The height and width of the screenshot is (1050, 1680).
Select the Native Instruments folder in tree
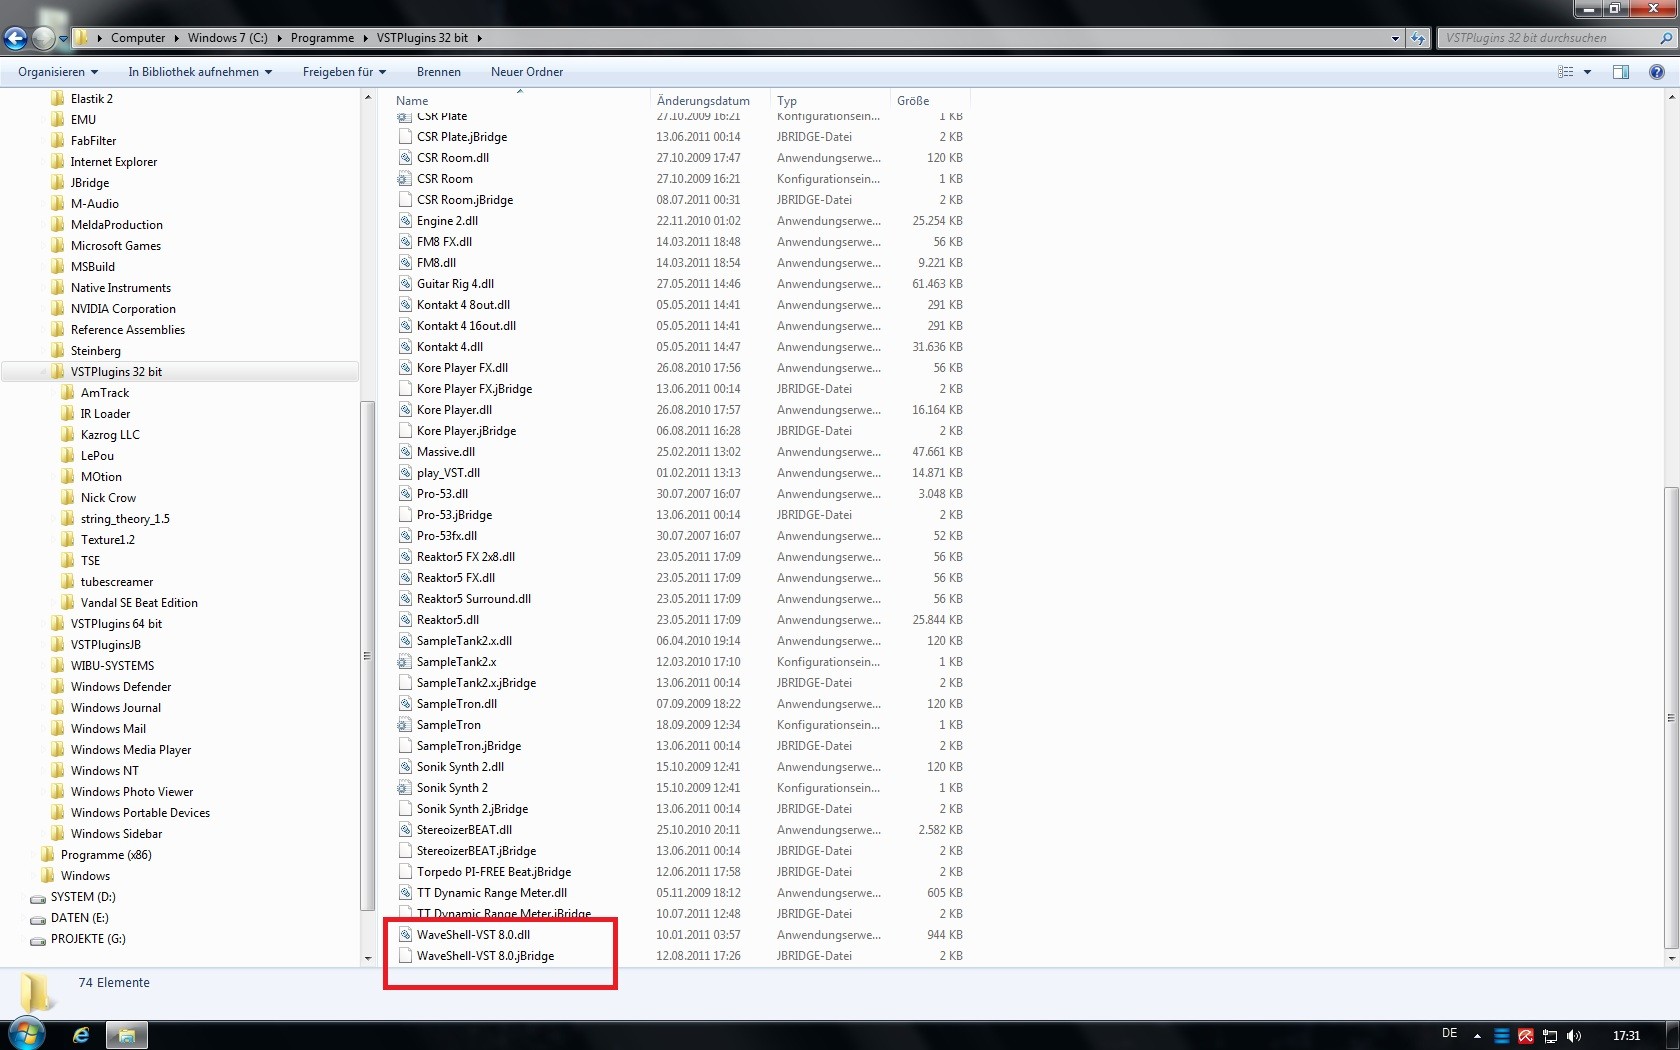point(121,288)
